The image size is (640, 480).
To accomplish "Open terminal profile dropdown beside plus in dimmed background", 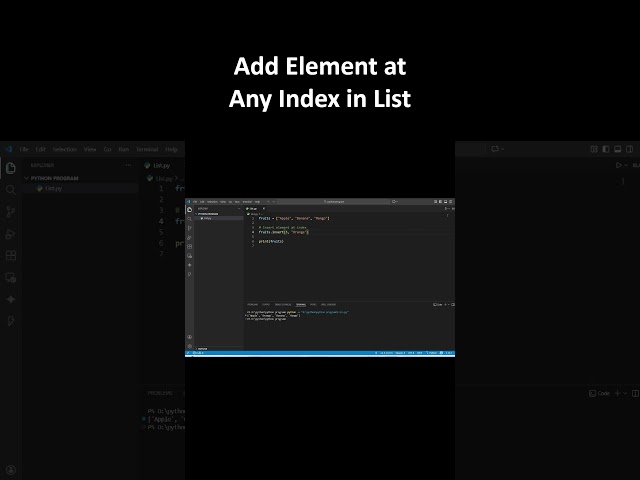I will tap(625, 393).
